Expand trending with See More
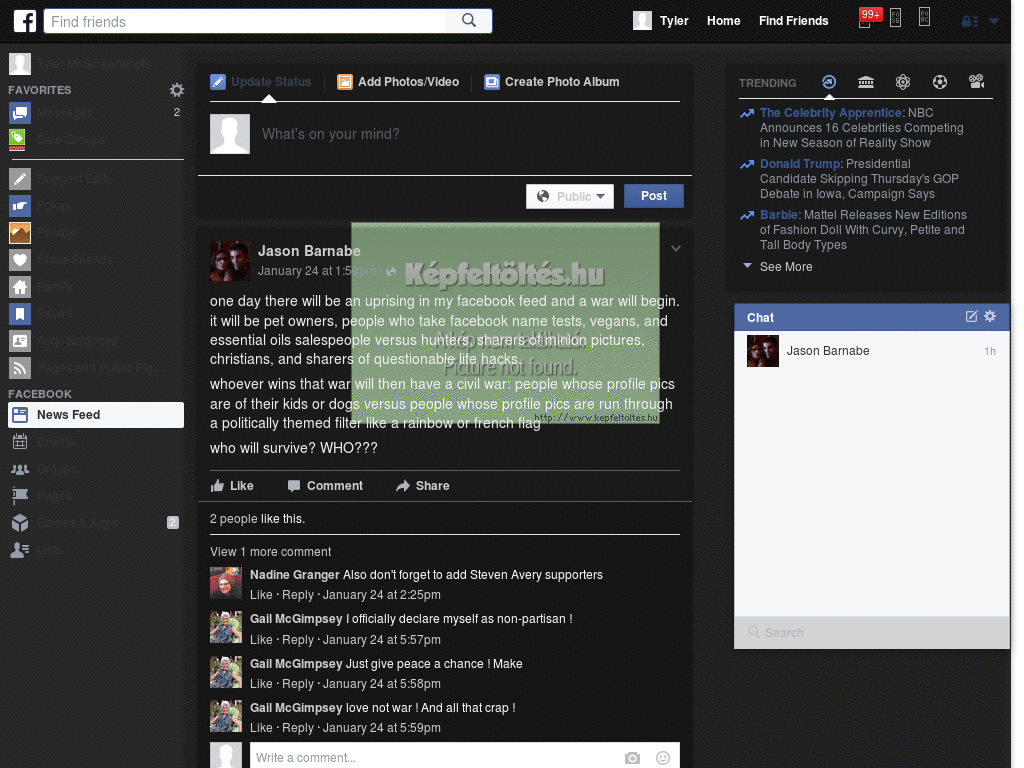Viewport: 1024px width, 768px height. [786, 266]
